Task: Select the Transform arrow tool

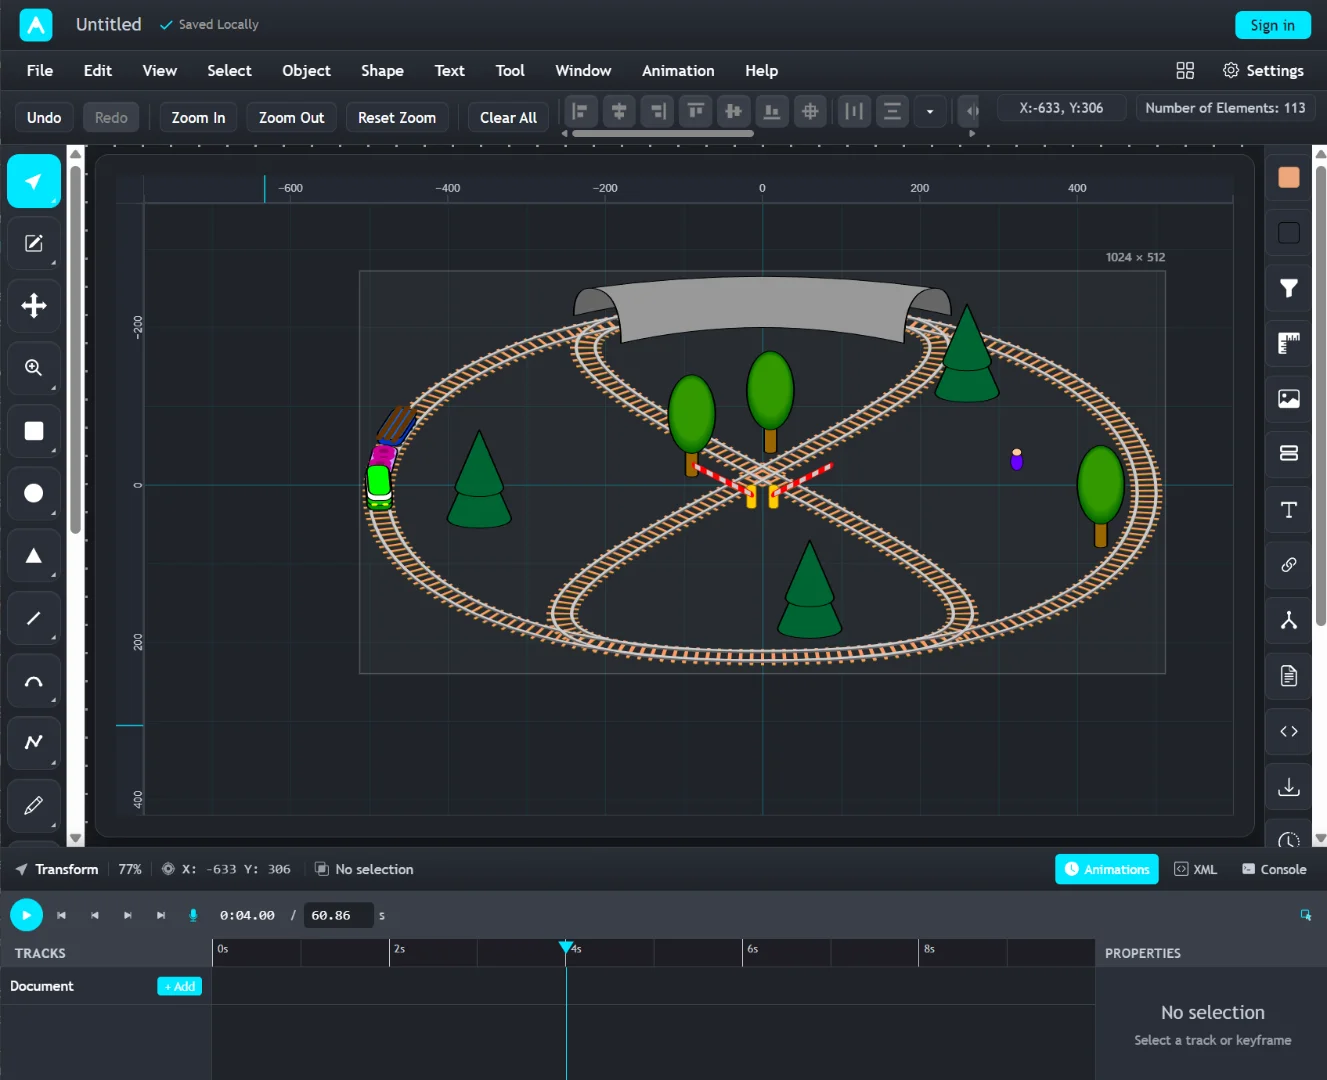Action: pyautogui.click(x=34, y=181)
